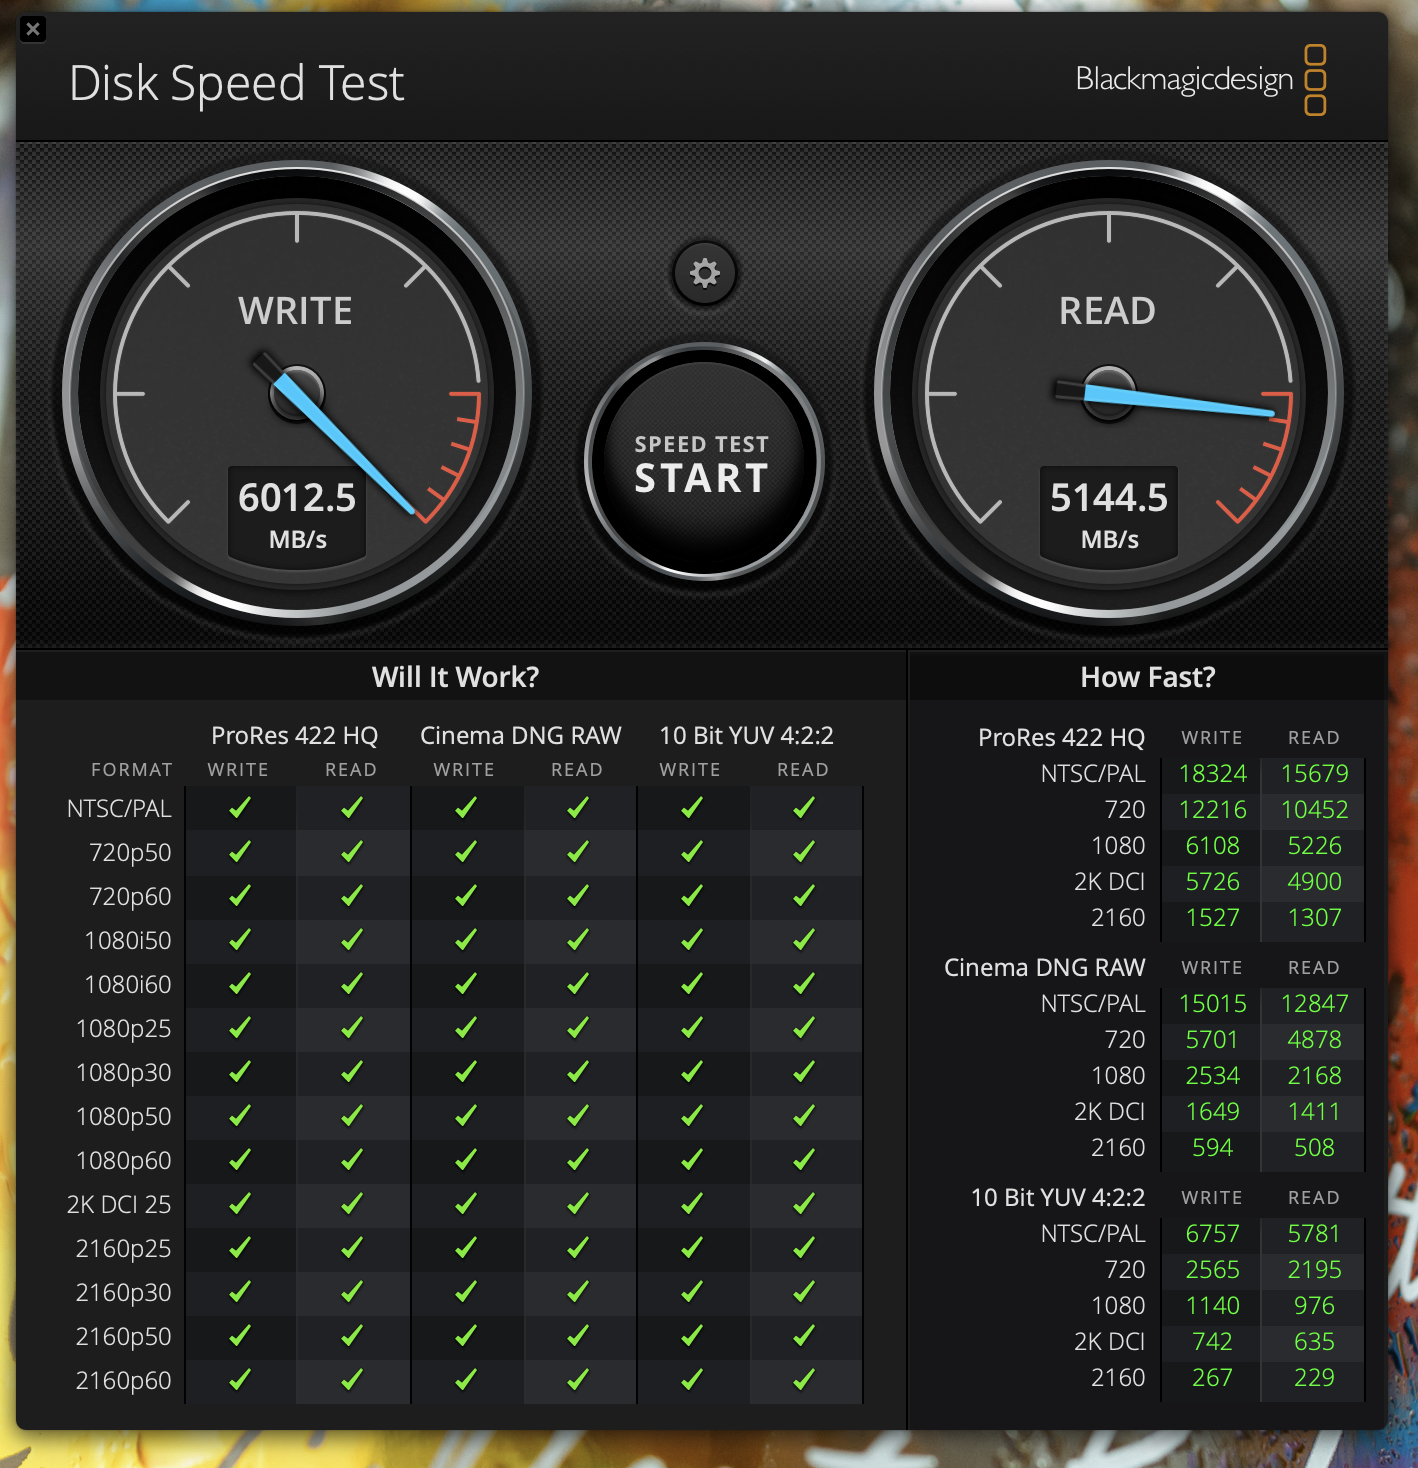1418x1468 pixels.
Task: Click the ProRes 422 HQ column header
Action: [x=293, y=735]
